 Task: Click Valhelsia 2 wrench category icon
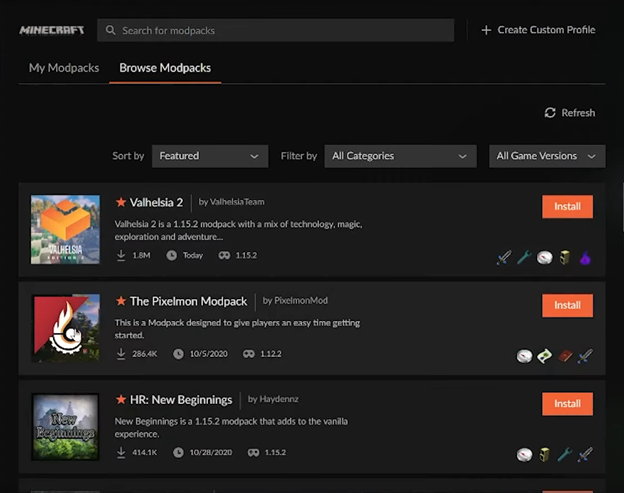coord(524,257)
